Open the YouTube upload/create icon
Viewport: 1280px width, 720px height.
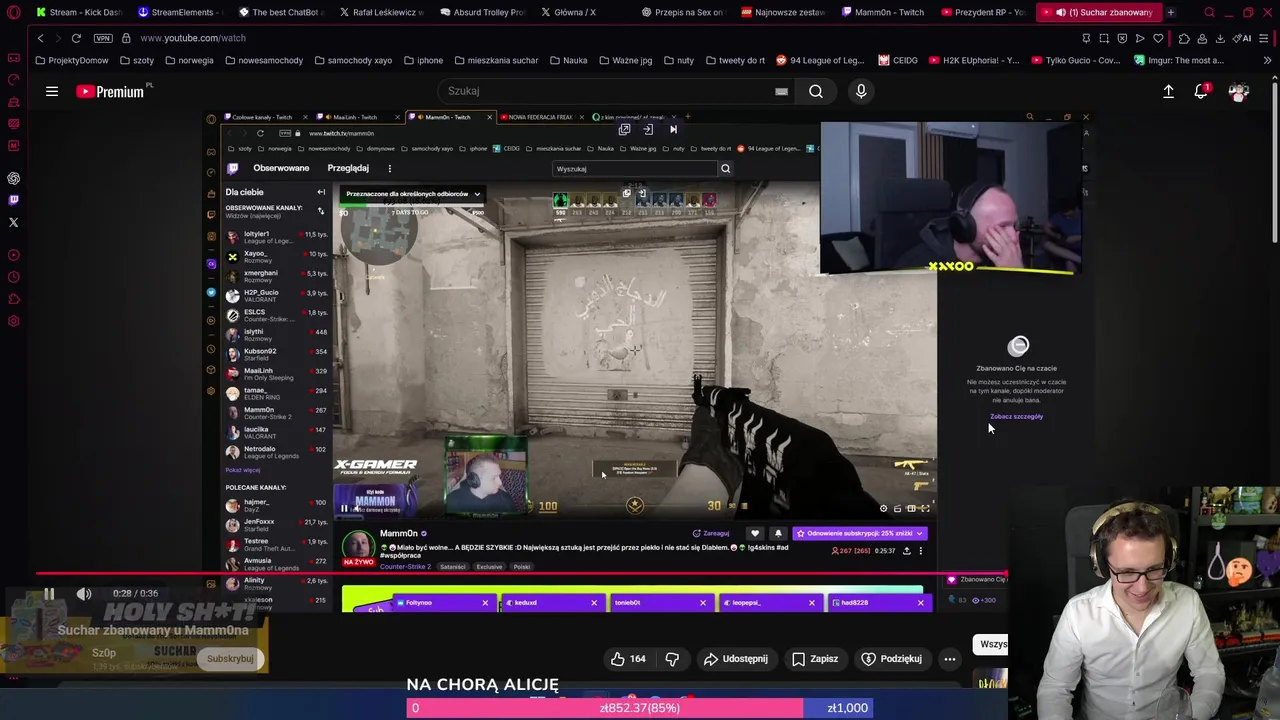(x=1168, y=91)
